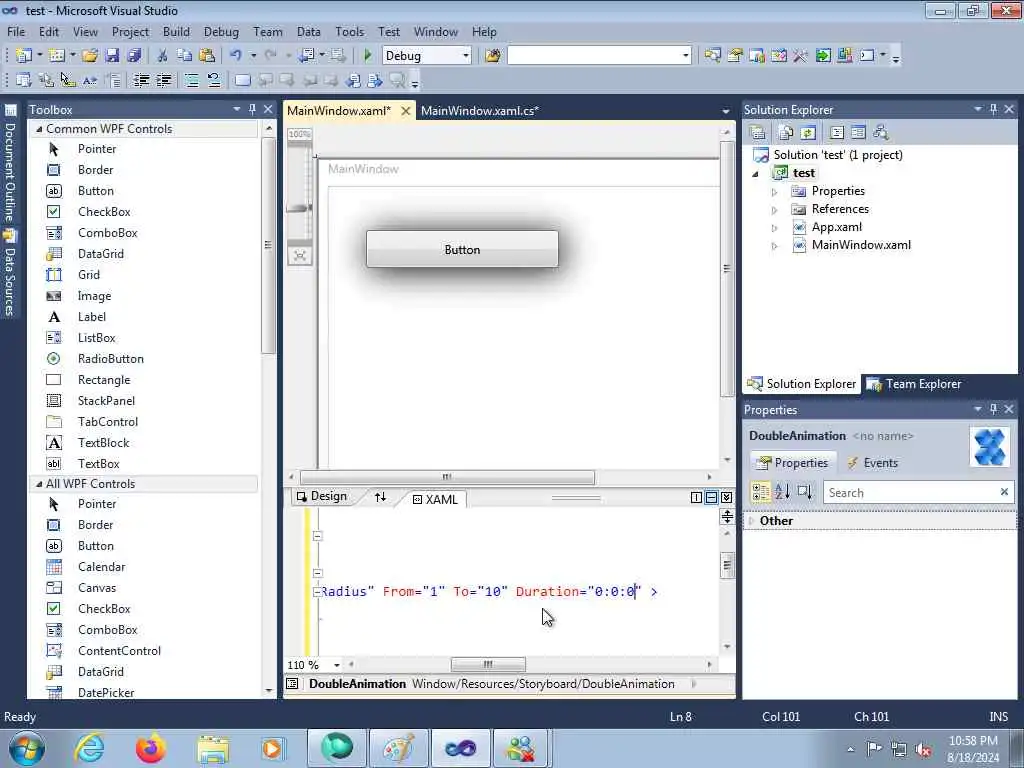Switch to the XAML view button
Screen dimensions: 1024x768
coord(435,499)
